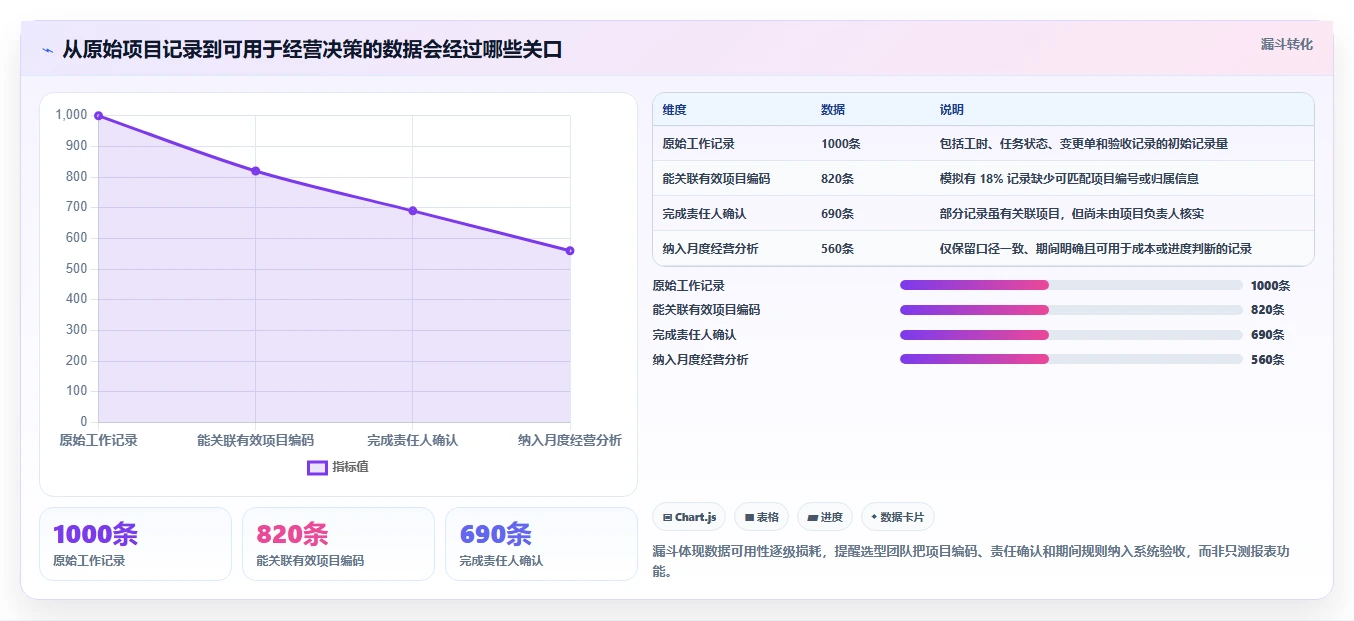Open the 690条 完成责任人确认 data card

(x=541, y=544)
